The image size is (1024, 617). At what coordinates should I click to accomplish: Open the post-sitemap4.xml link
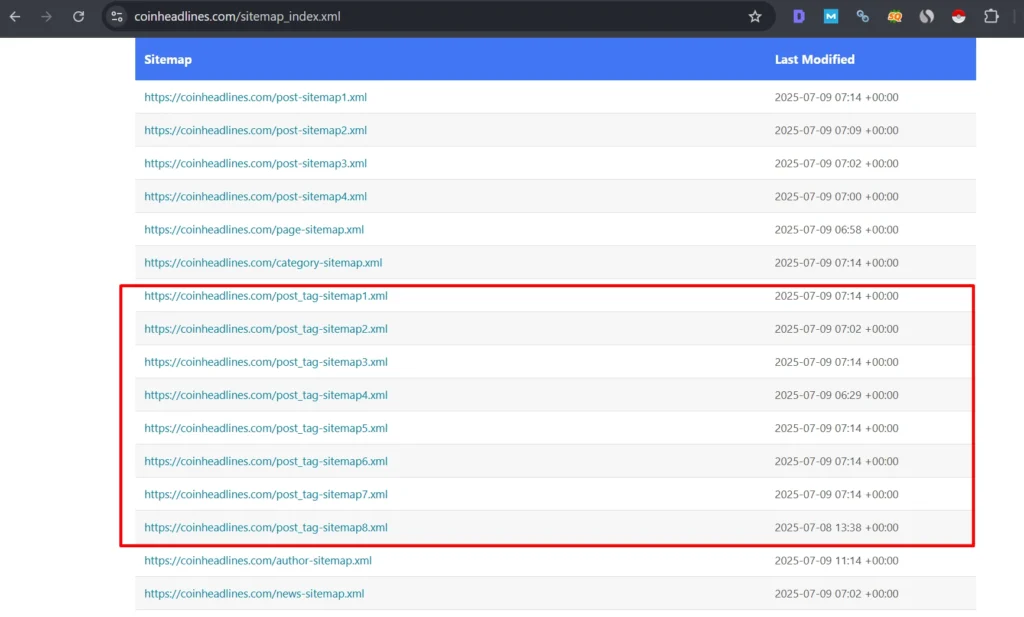pyautogui.click(x=255, y=197)
